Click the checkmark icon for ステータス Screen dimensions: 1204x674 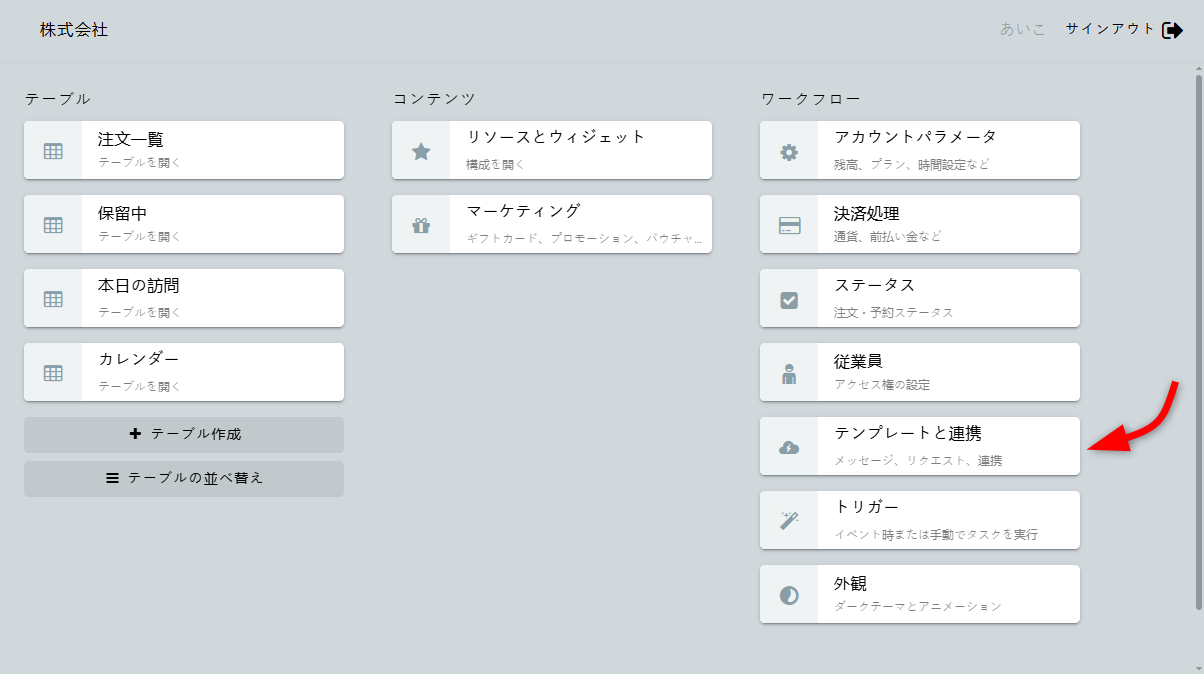click(x=789, y=299)
